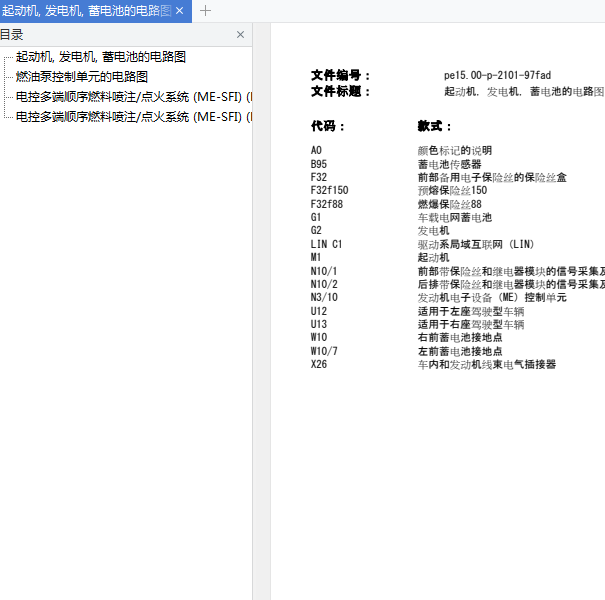Image resolution: width=605 pixels, height=600 pixels.
Task: Click description 右前蓄电池接地点
Action: (460, 337)
